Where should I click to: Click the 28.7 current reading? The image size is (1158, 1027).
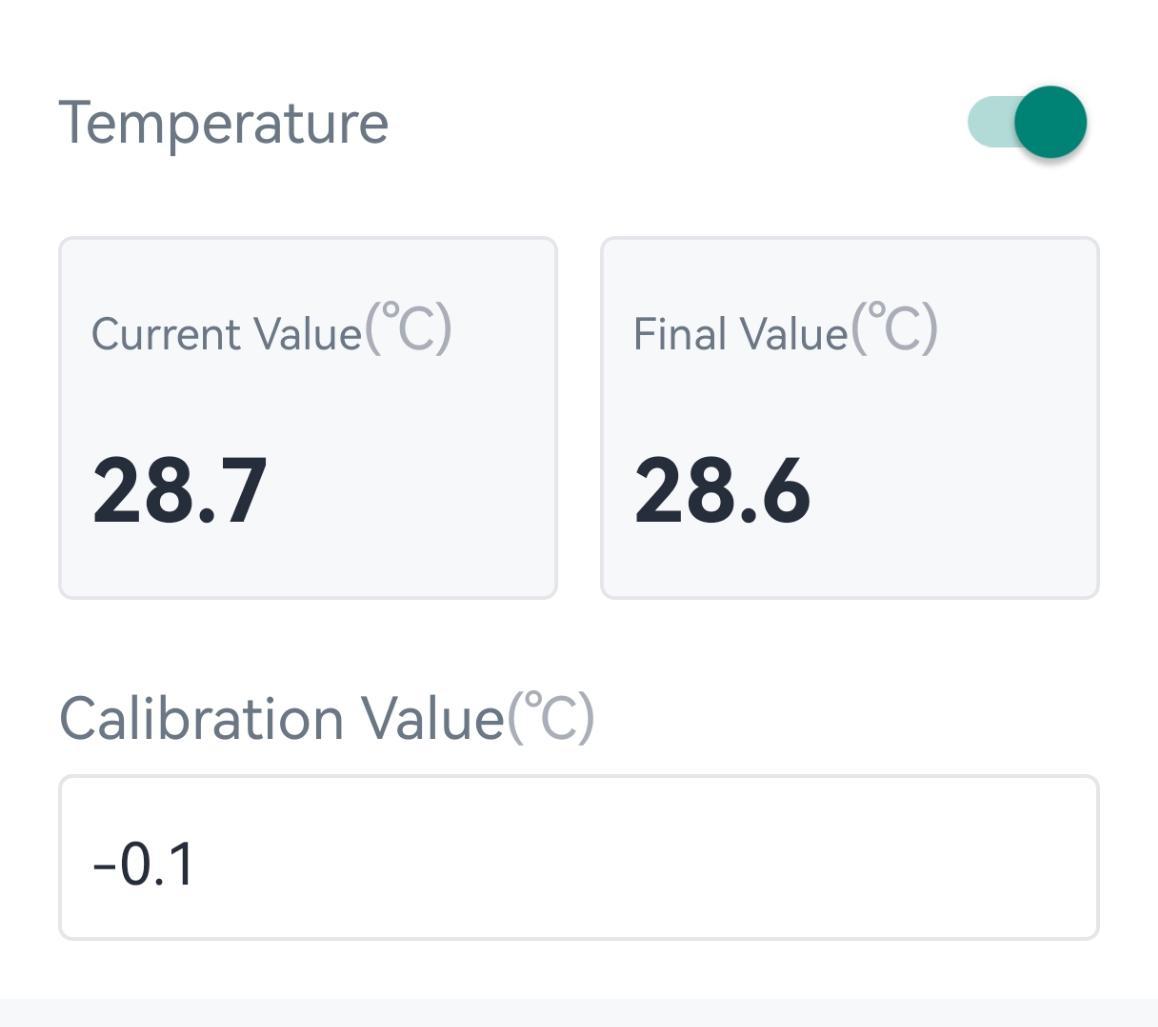[180, 490]
